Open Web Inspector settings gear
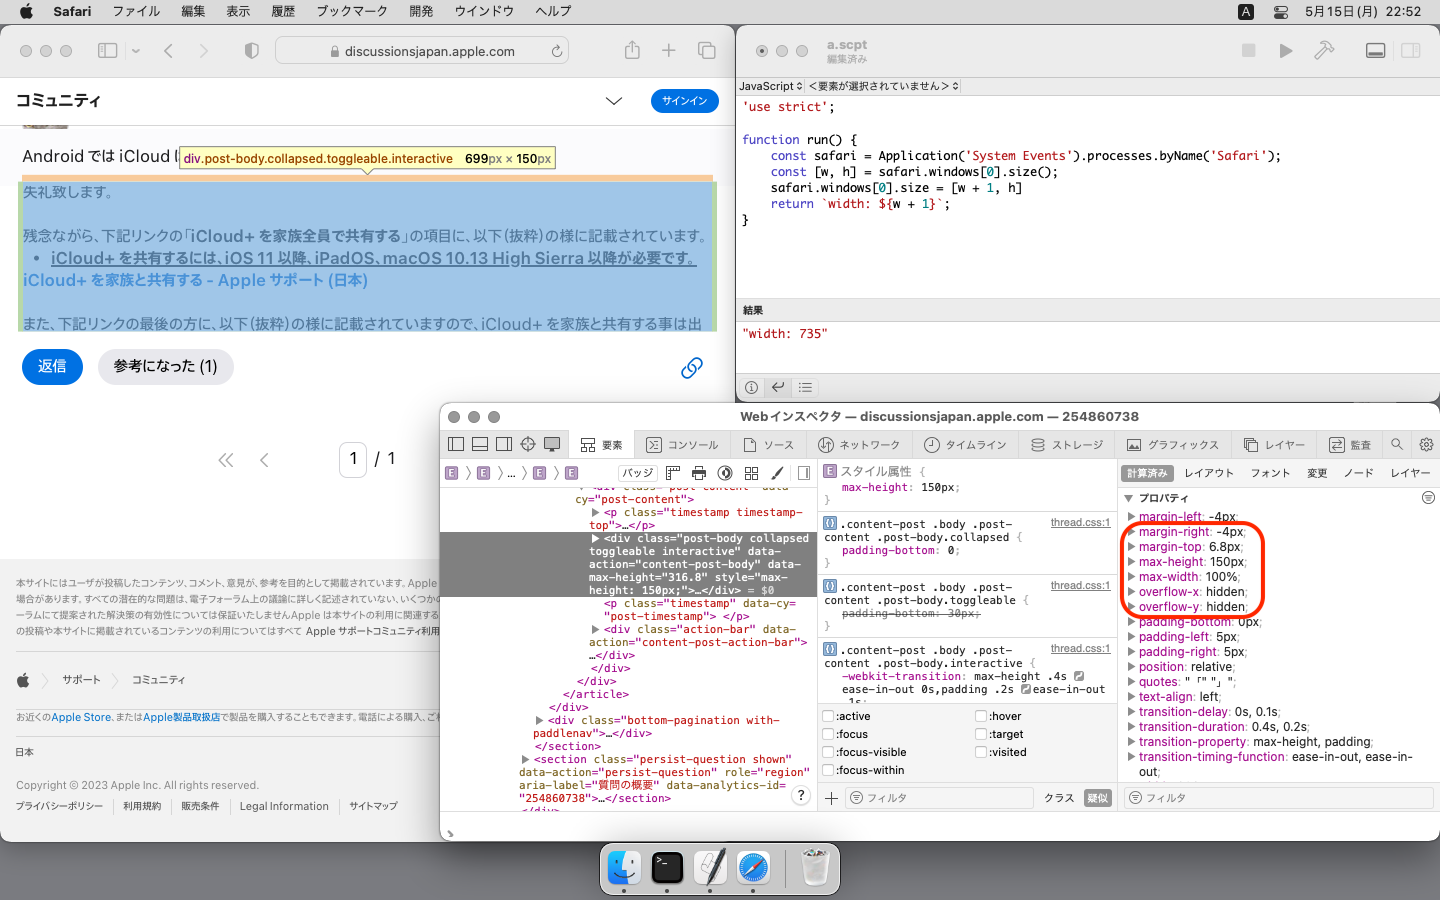The height and width of the screenshot is (900, 1440). pyautogui.click(x=1426, y=444)
